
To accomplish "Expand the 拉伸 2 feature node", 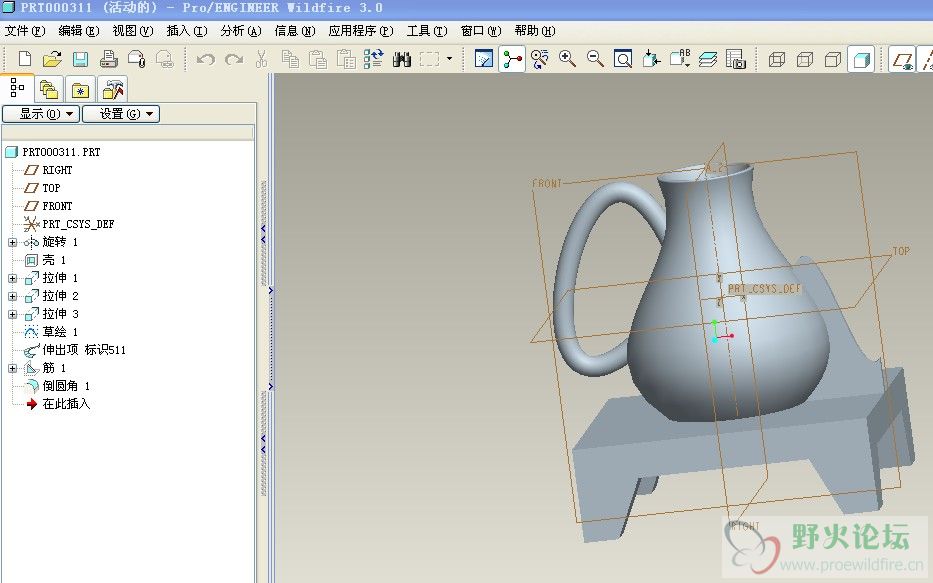I will pyautogui.click(x=12, y=296).
